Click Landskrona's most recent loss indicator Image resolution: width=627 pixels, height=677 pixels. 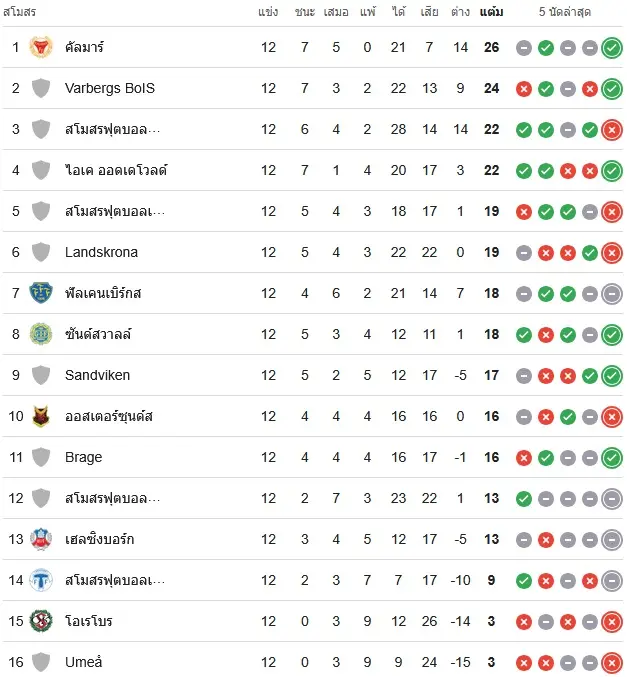click(x=612, y=253)
